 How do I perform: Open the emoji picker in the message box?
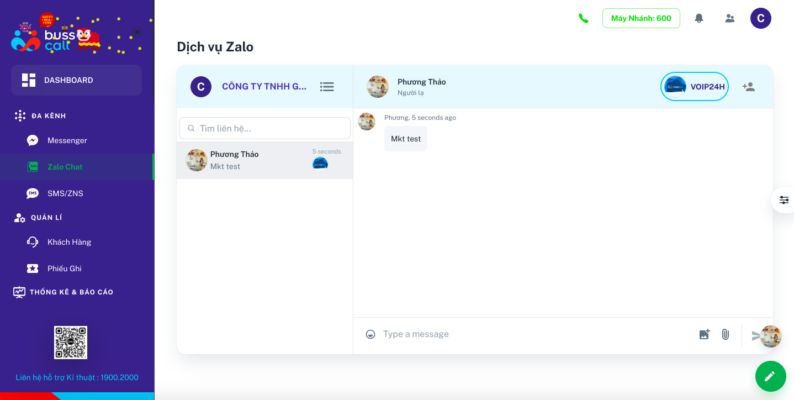pyautogui.click(x=370, y=334)
